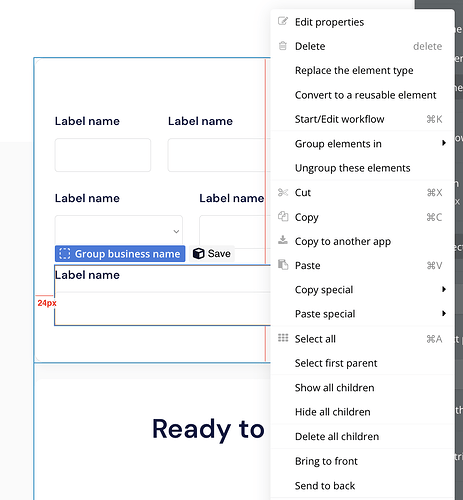This screenshot has height=500, width=463.
Task: Select Convert to a reusable element
Action: coord(365,95)
